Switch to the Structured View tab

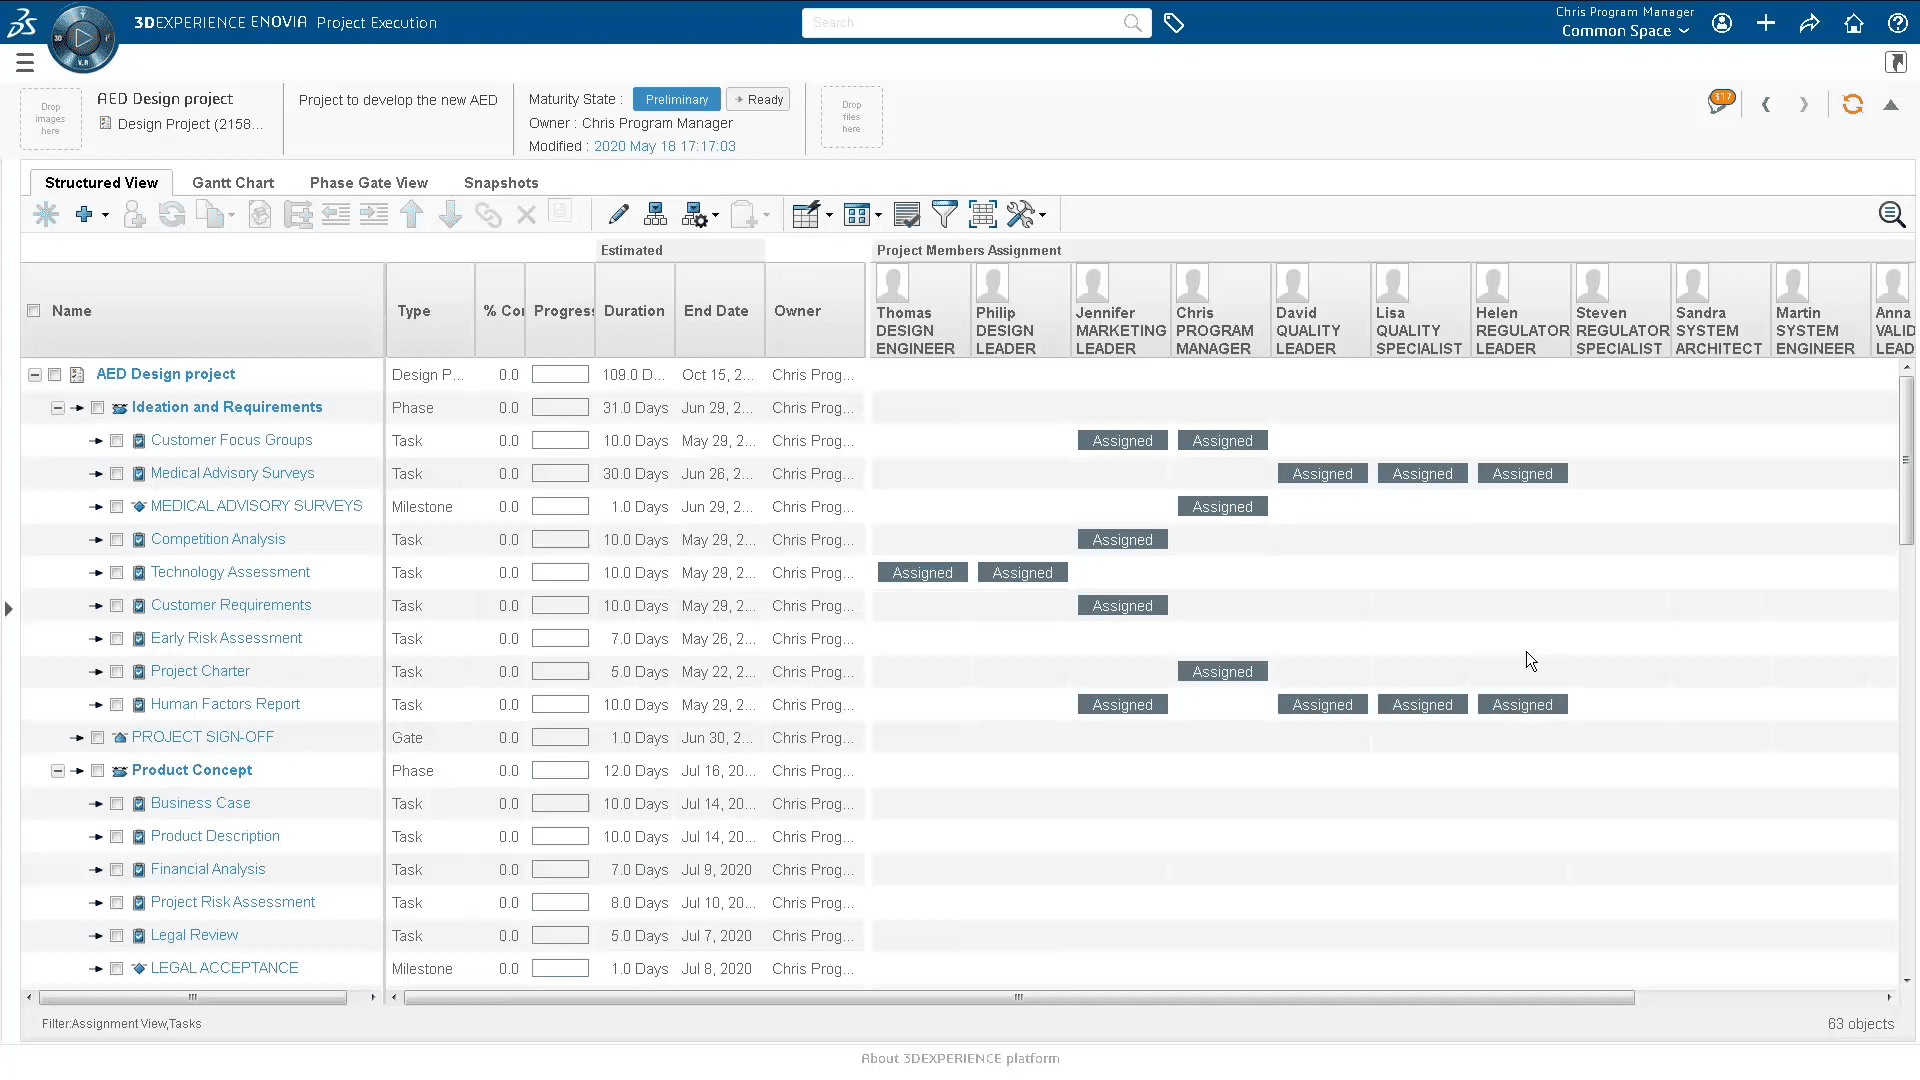click(x=101, y=183)
